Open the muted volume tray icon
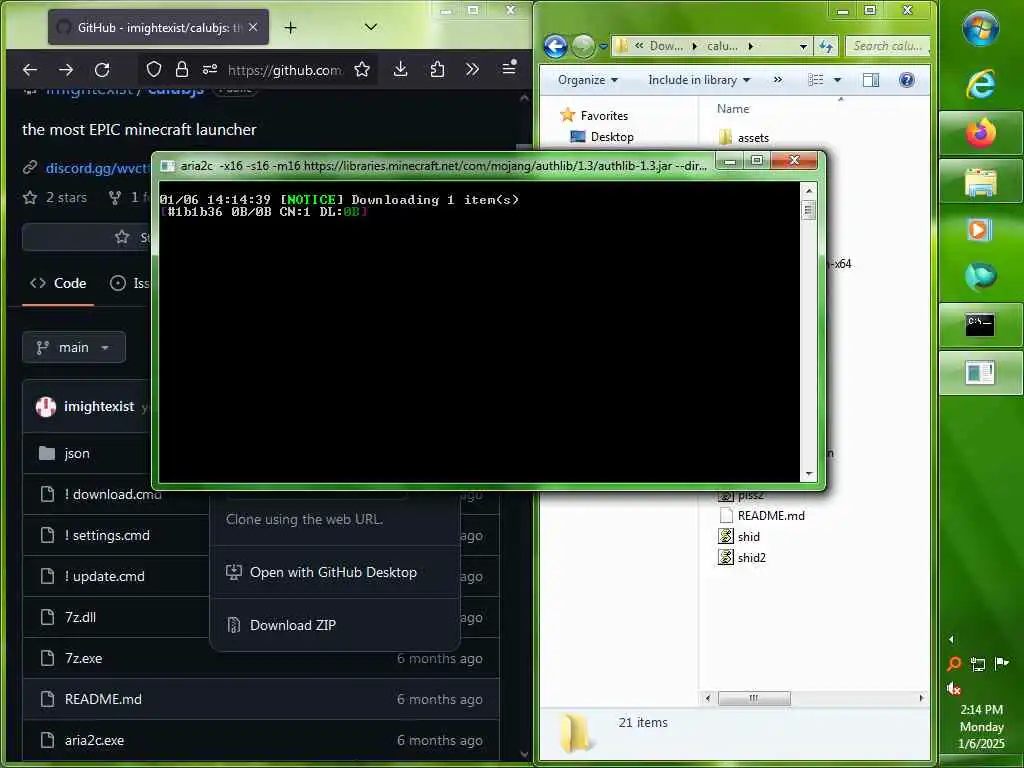This screenshot has height=768, width=1024. pos(954,688)
